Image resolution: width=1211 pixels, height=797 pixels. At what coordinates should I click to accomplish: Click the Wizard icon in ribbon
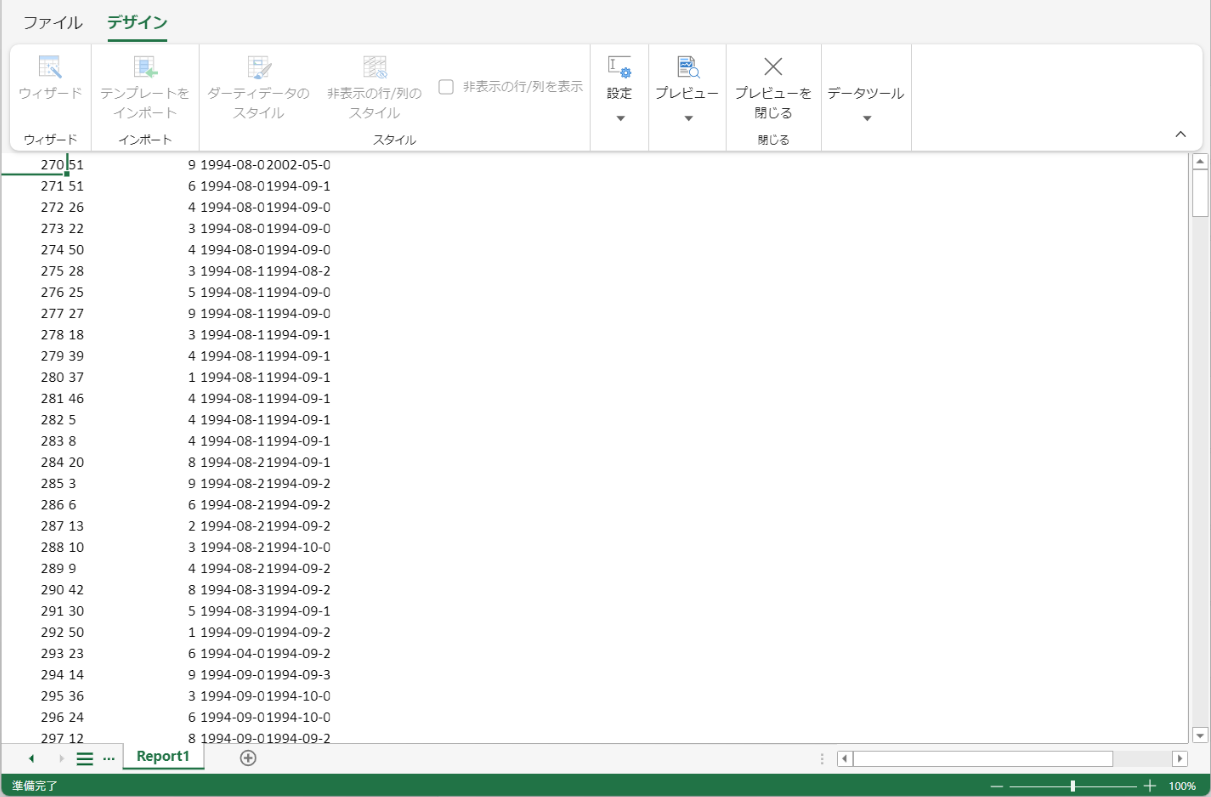coord(50,67)
